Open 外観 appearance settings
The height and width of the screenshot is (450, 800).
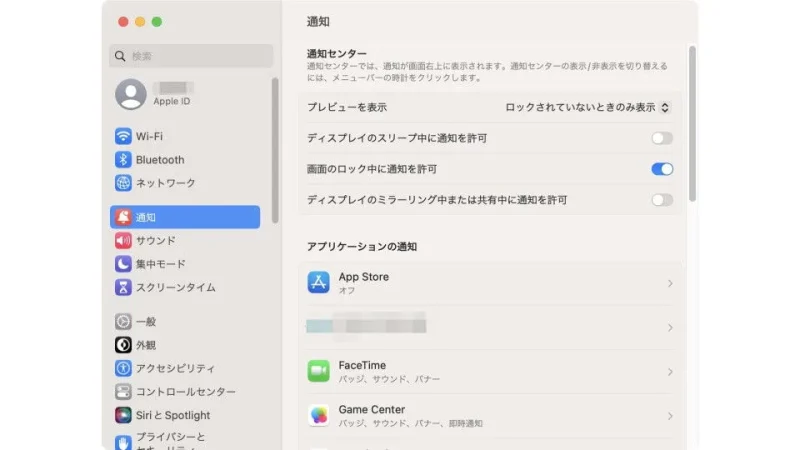146,345
